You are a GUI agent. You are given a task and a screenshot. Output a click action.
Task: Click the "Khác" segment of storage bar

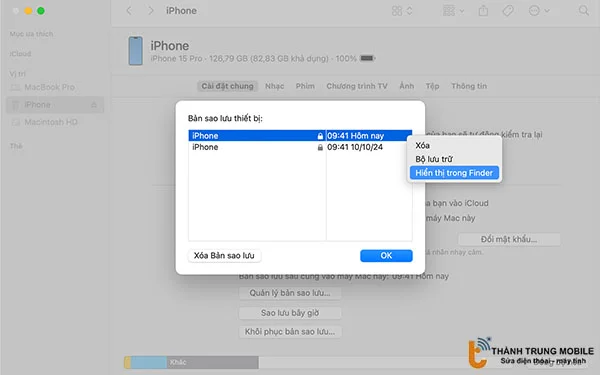click(x=213, y=362)
